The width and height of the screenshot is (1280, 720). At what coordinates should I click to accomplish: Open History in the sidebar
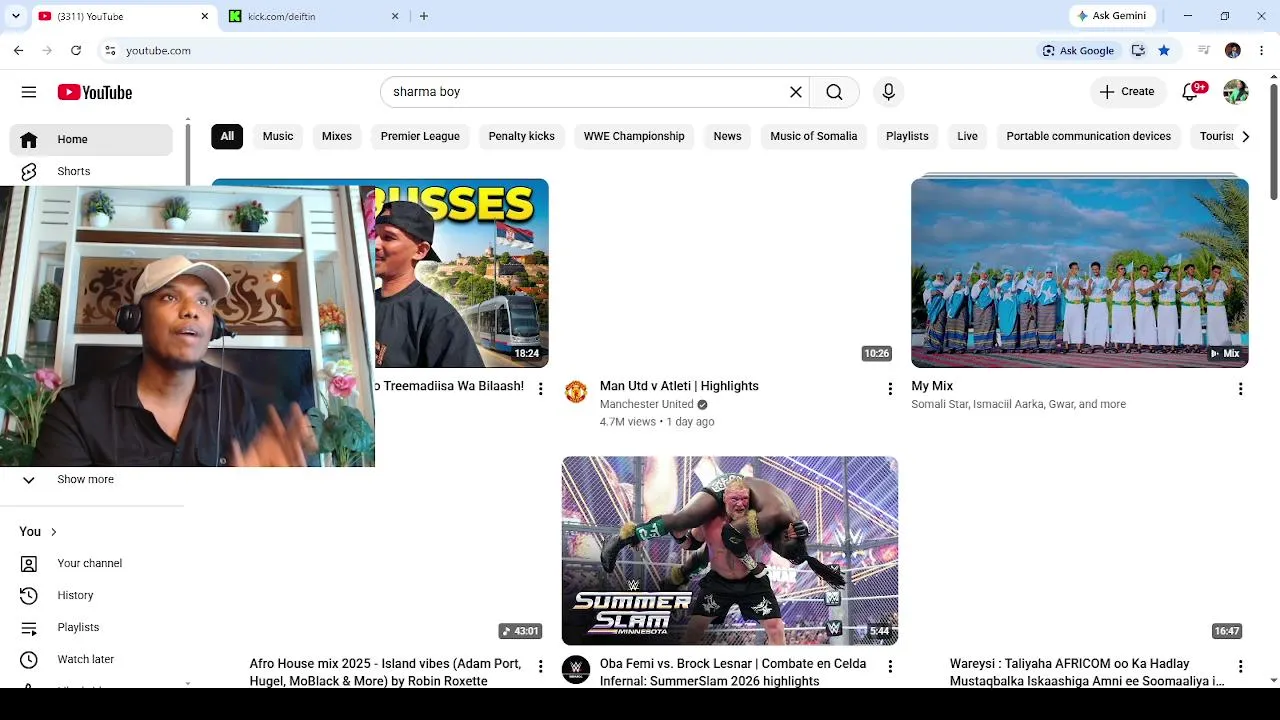point(92,595)
